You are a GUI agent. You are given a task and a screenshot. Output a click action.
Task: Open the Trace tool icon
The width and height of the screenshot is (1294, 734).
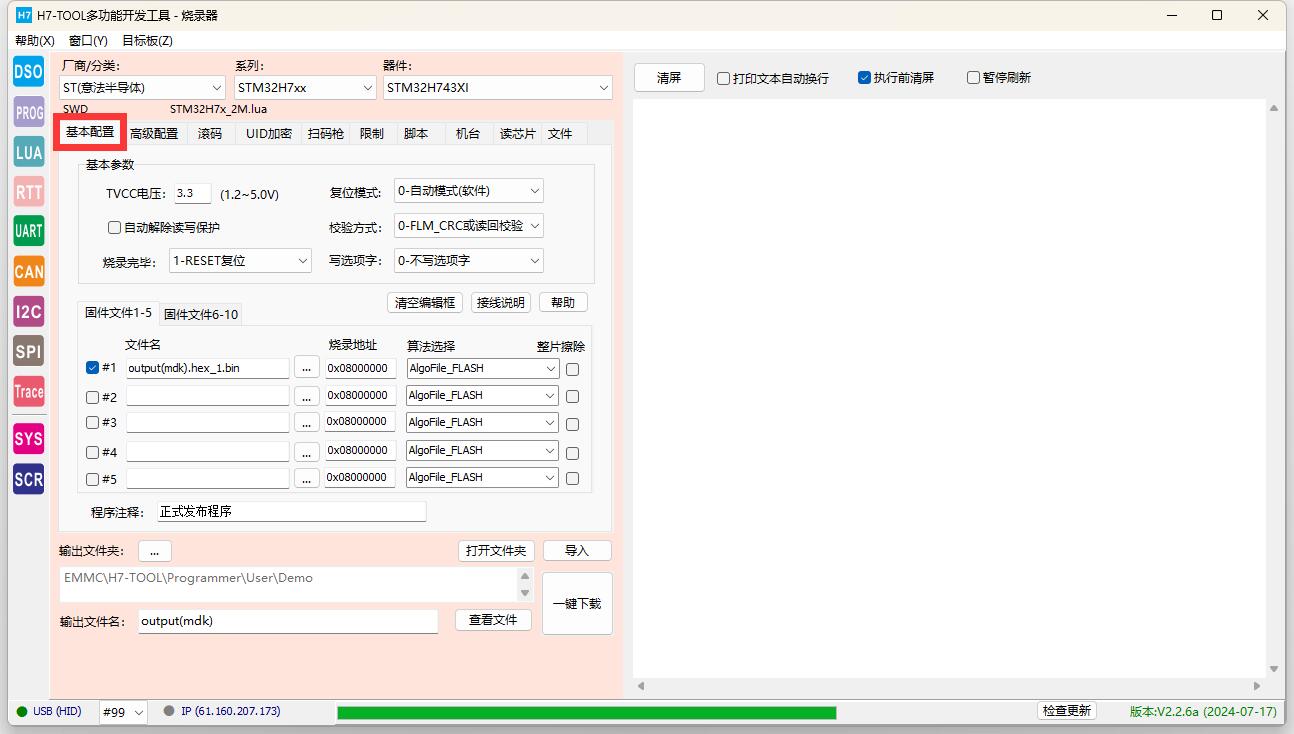tap(28, 391)
